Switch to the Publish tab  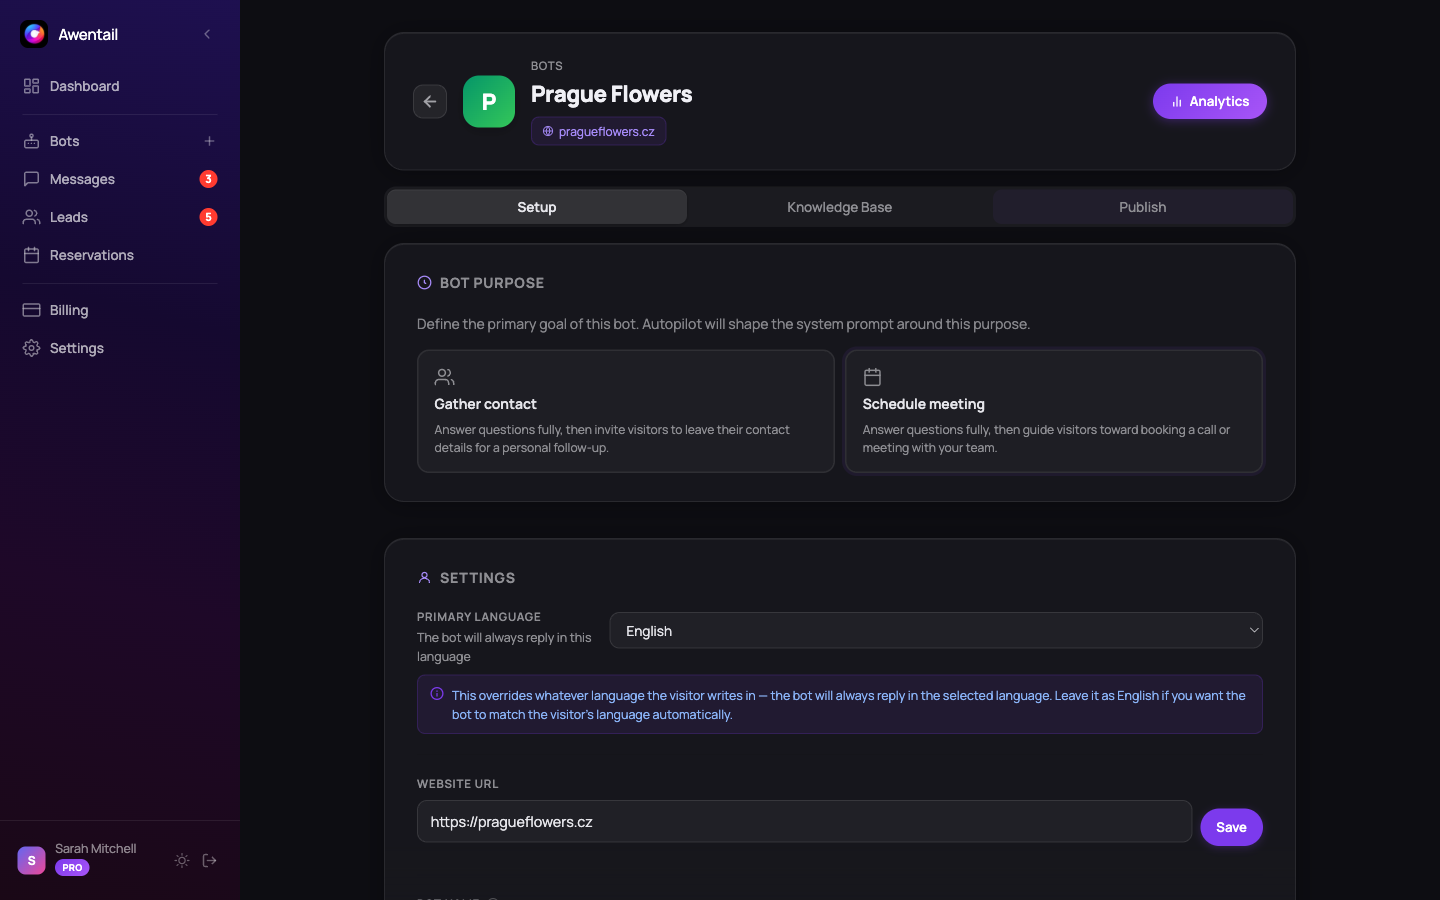[x=1142, y=207]
